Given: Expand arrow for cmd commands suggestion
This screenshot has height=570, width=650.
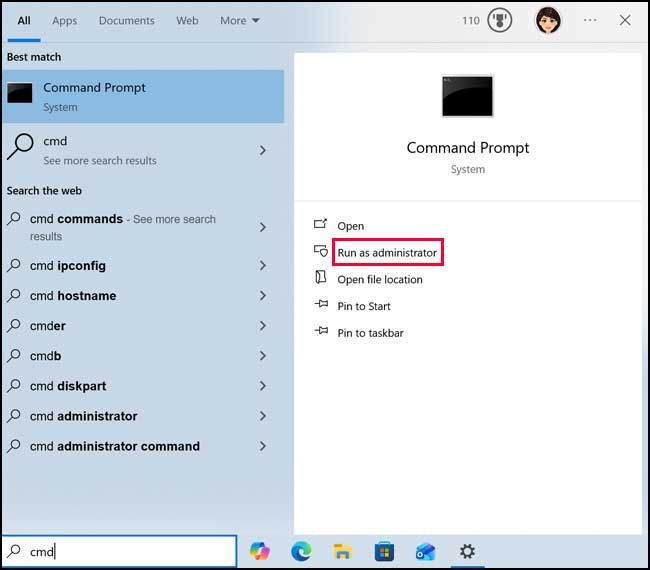Looking at the screenshot, I should pyautogui.click(x=262, y=227).
